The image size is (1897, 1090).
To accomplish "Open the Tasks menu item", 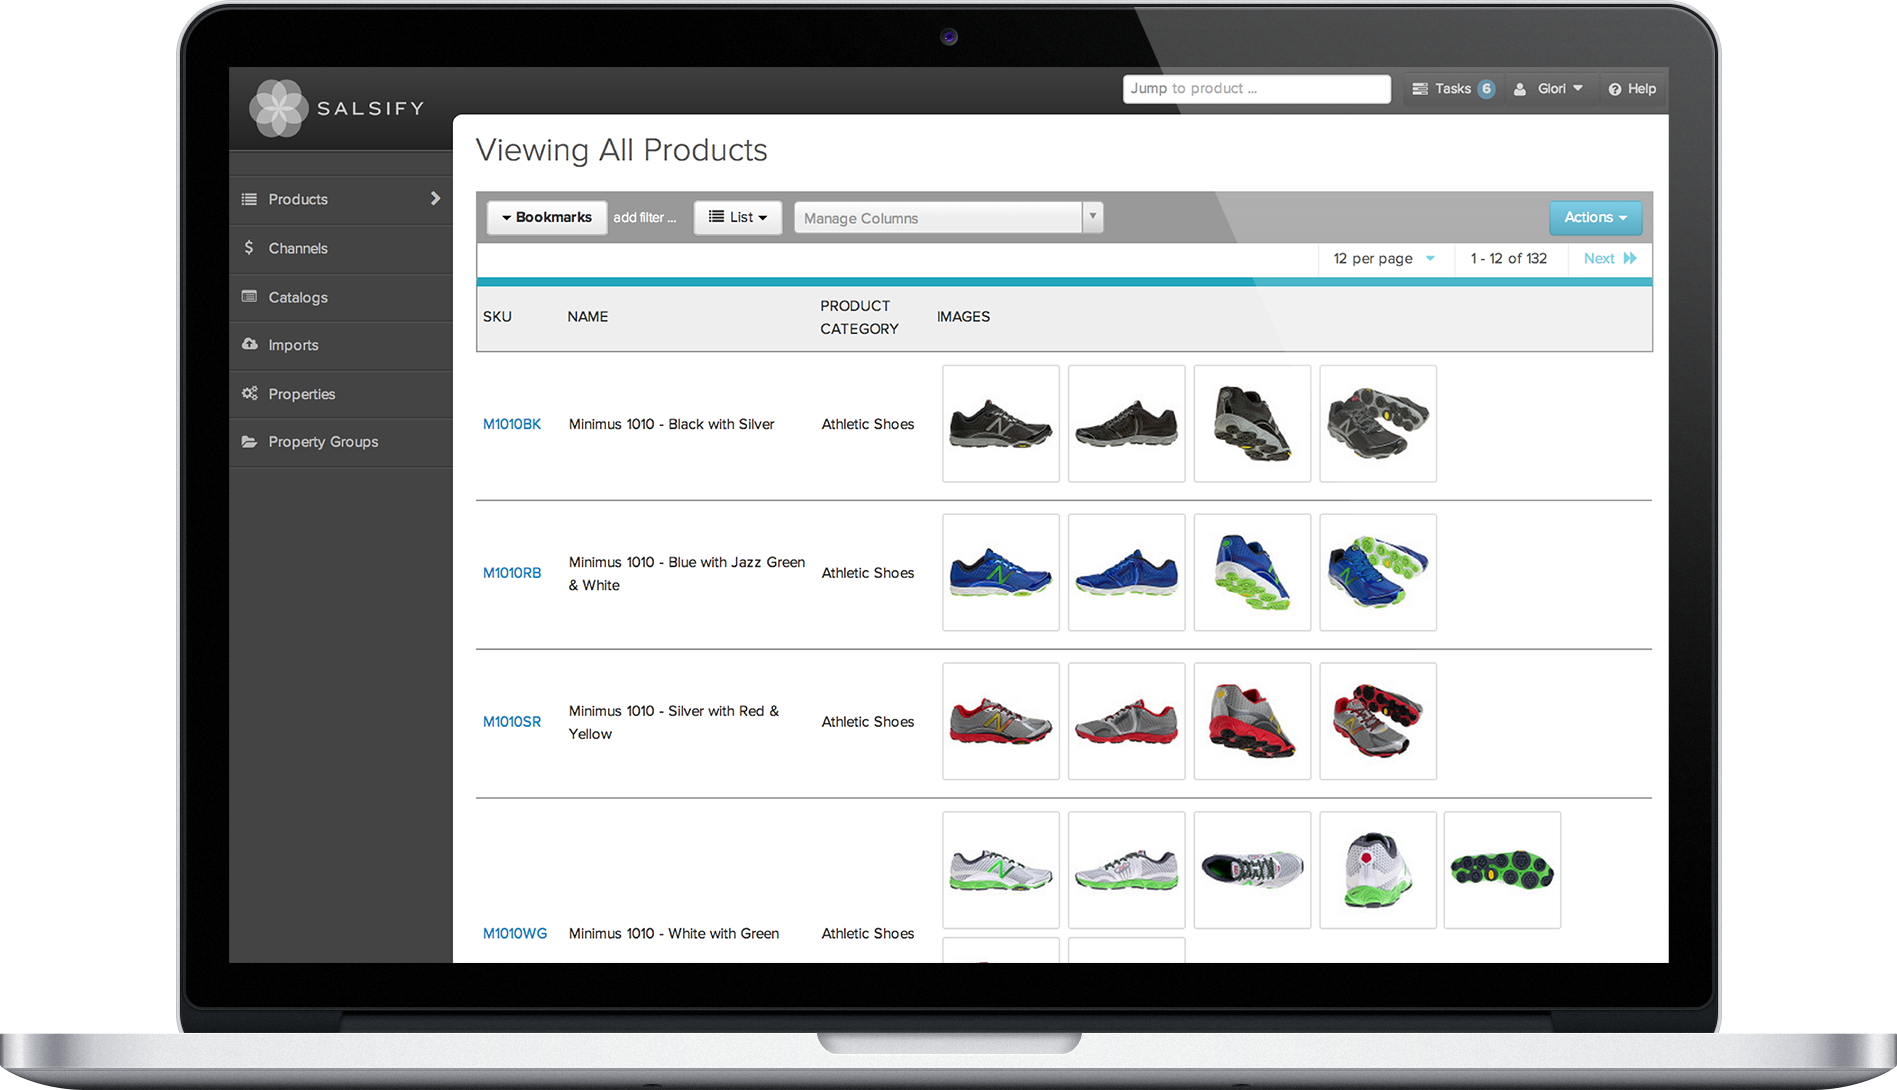I will coord(1452,89).
